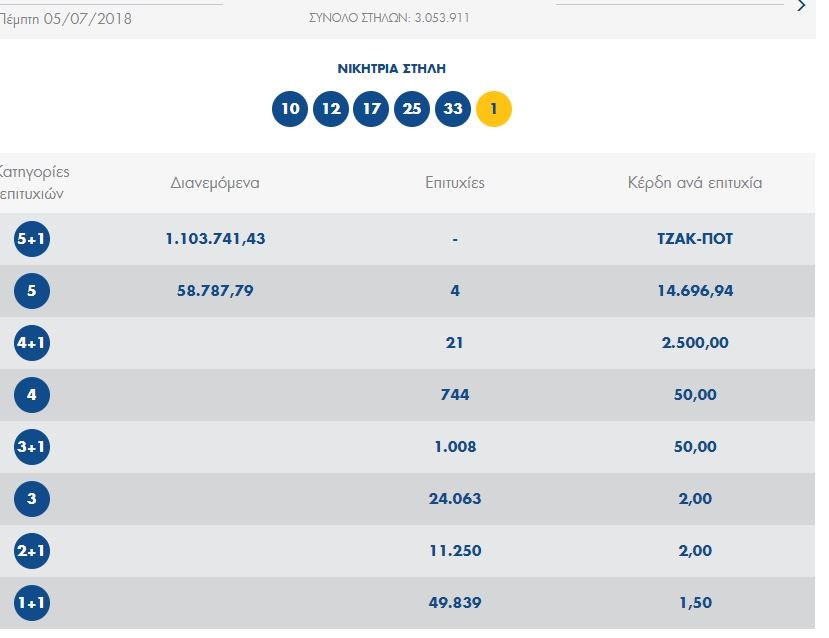Click the yellow Joker number 1 ball

click(x=494, y=109)
